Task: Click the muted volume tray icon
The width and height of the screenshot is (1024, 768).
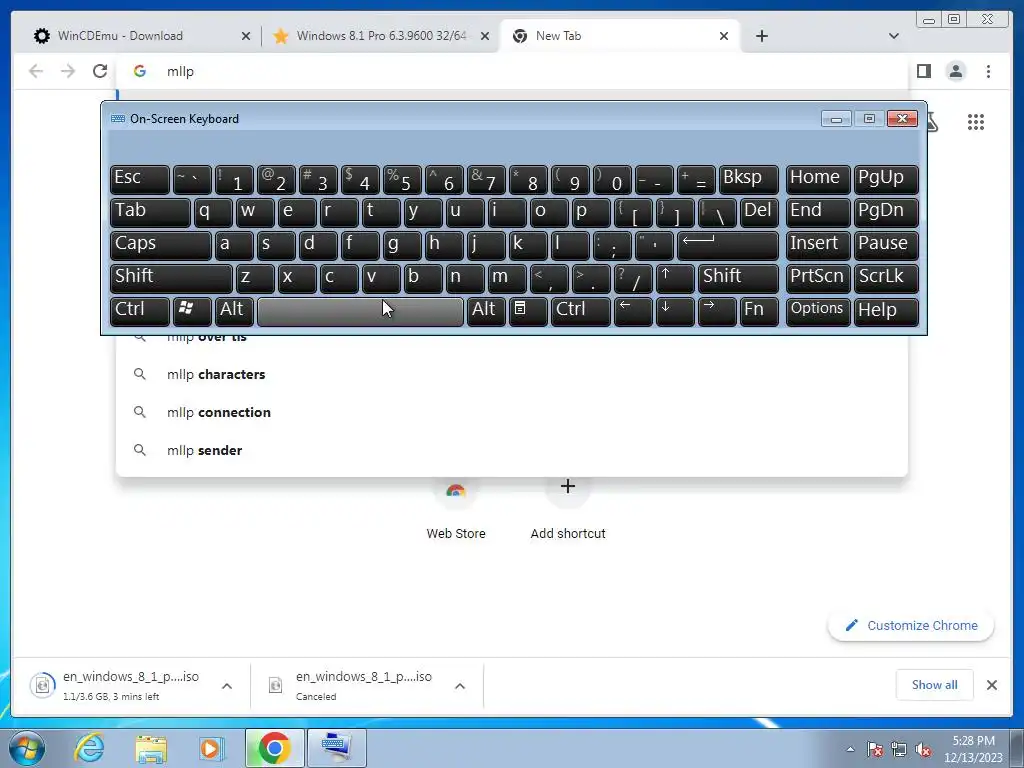Action: pos(923,749)
